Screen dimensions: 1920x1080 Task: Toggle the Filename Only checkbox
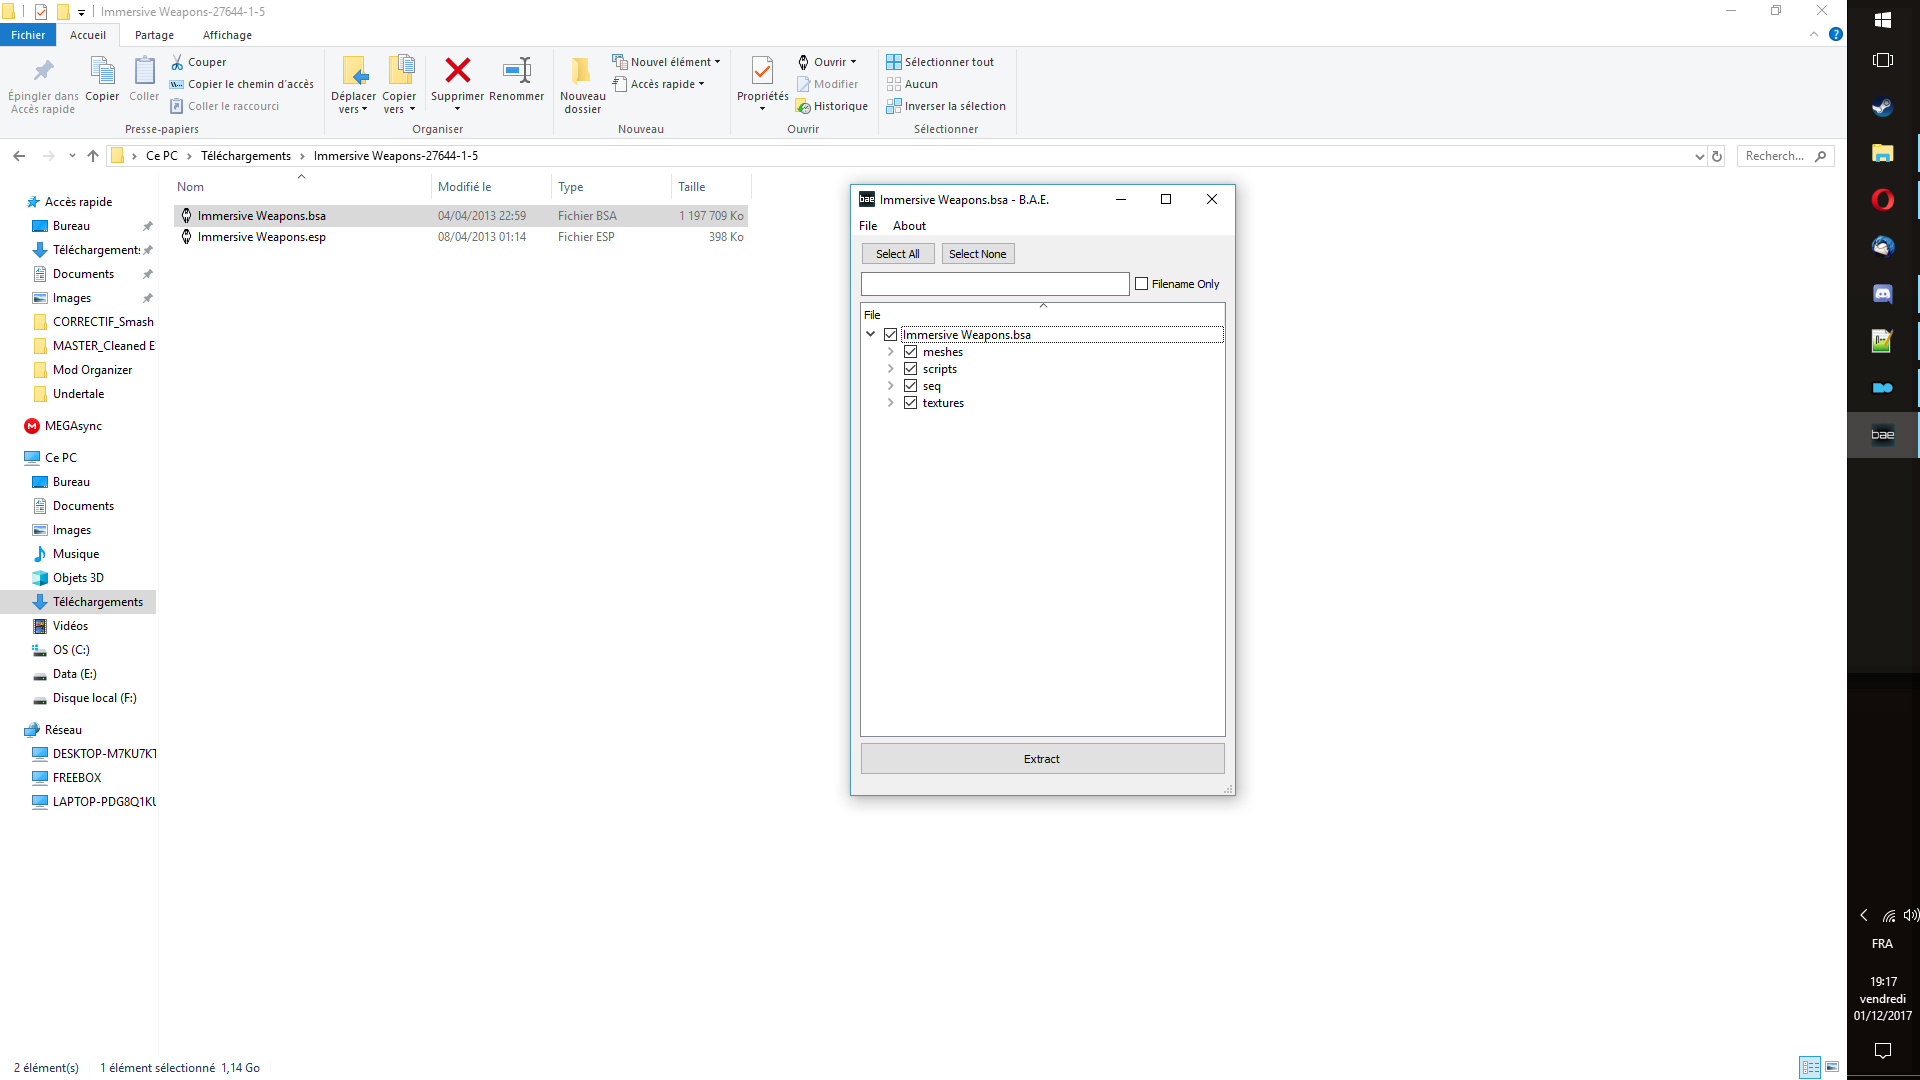[x=1141, y=284]
